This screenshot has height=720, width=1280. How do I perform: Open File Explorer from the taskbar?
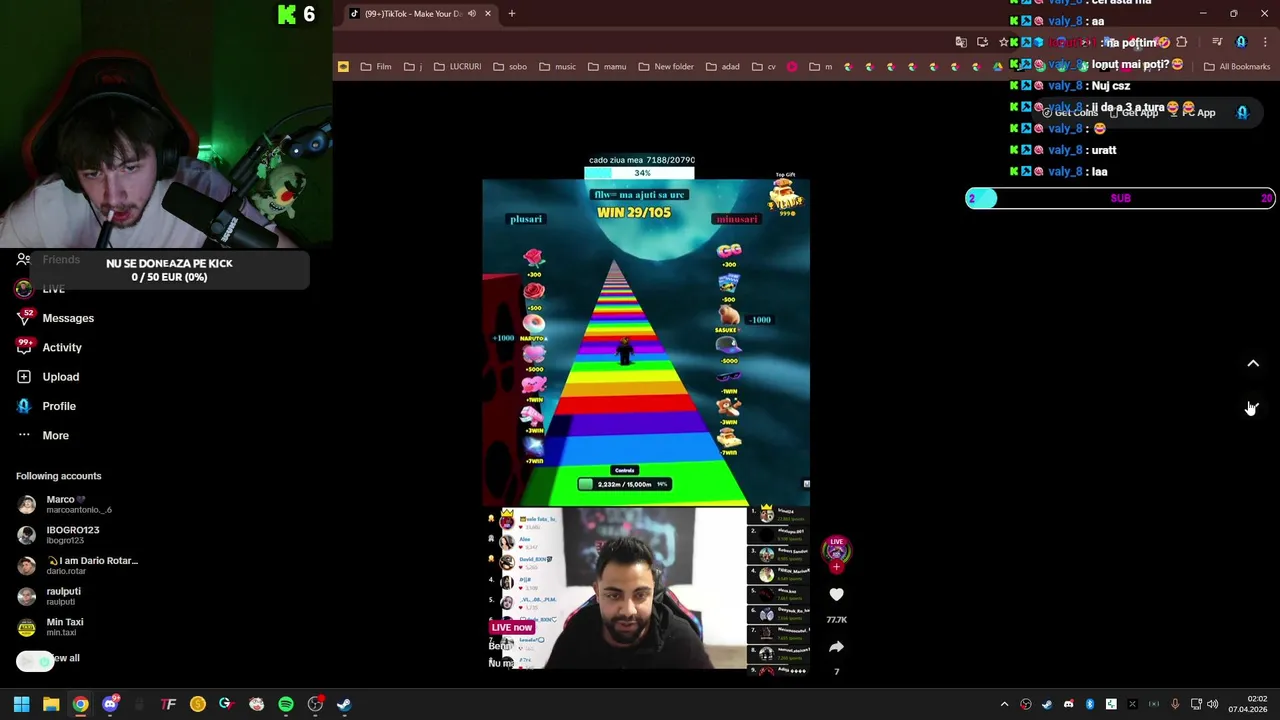(51, 704)
